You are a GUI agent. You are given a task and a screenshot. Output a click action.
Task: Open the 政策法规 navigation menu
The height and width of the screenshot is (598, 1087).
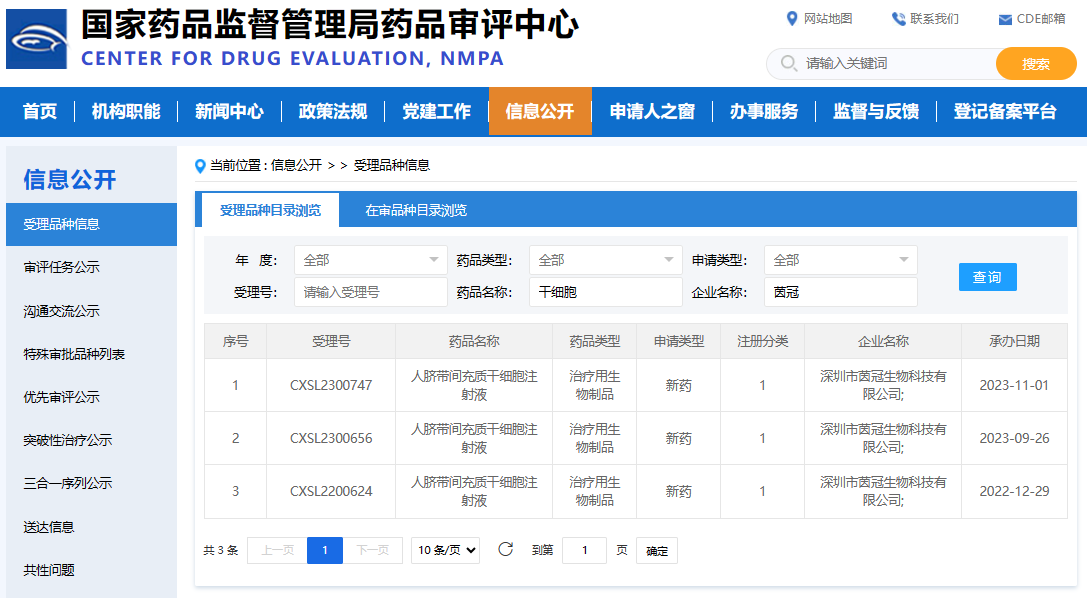tap(333, 111)
